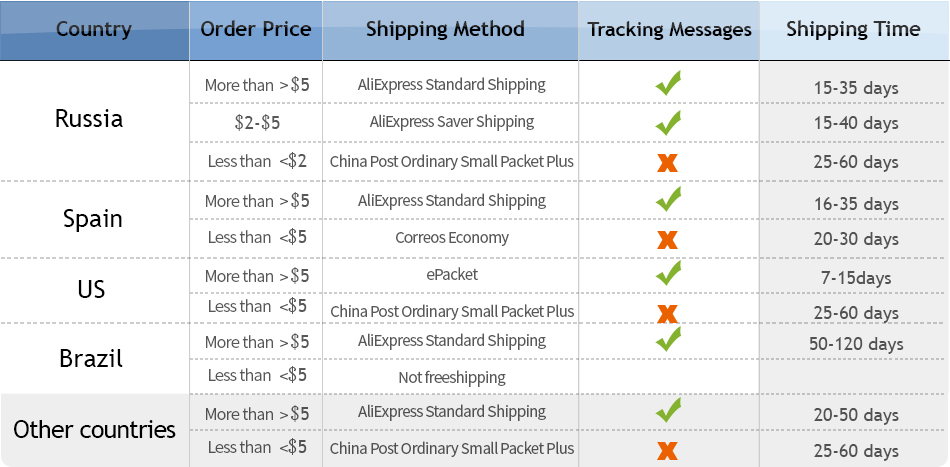
Task: Click the orange X in Other countries row
Action: [x=668, y=450]
